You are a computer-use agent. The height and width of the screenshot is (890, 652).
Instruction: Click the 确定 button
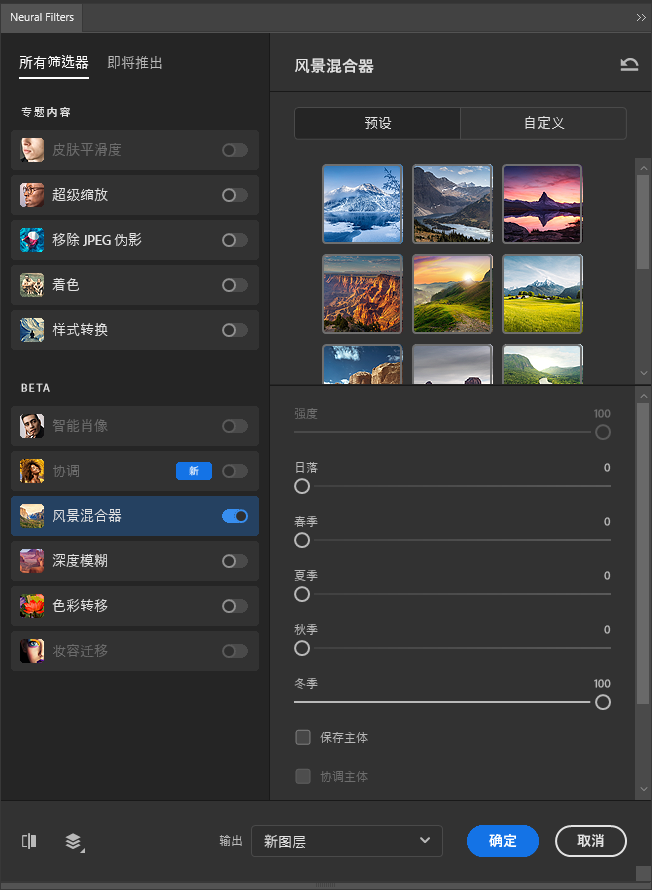click(x=503, y=841)
